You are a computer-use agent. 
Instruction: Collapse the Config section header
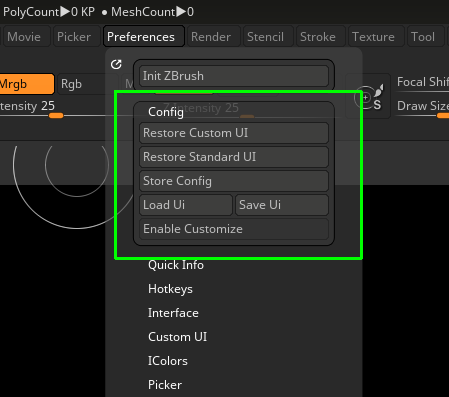(166, 112)
